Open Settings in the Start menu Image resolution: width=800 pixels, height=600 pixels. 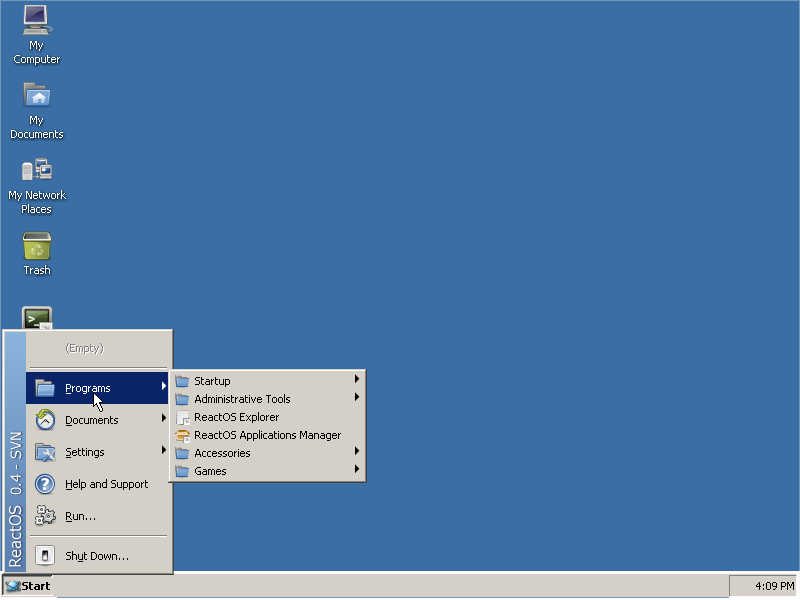[x=97, y=452]
